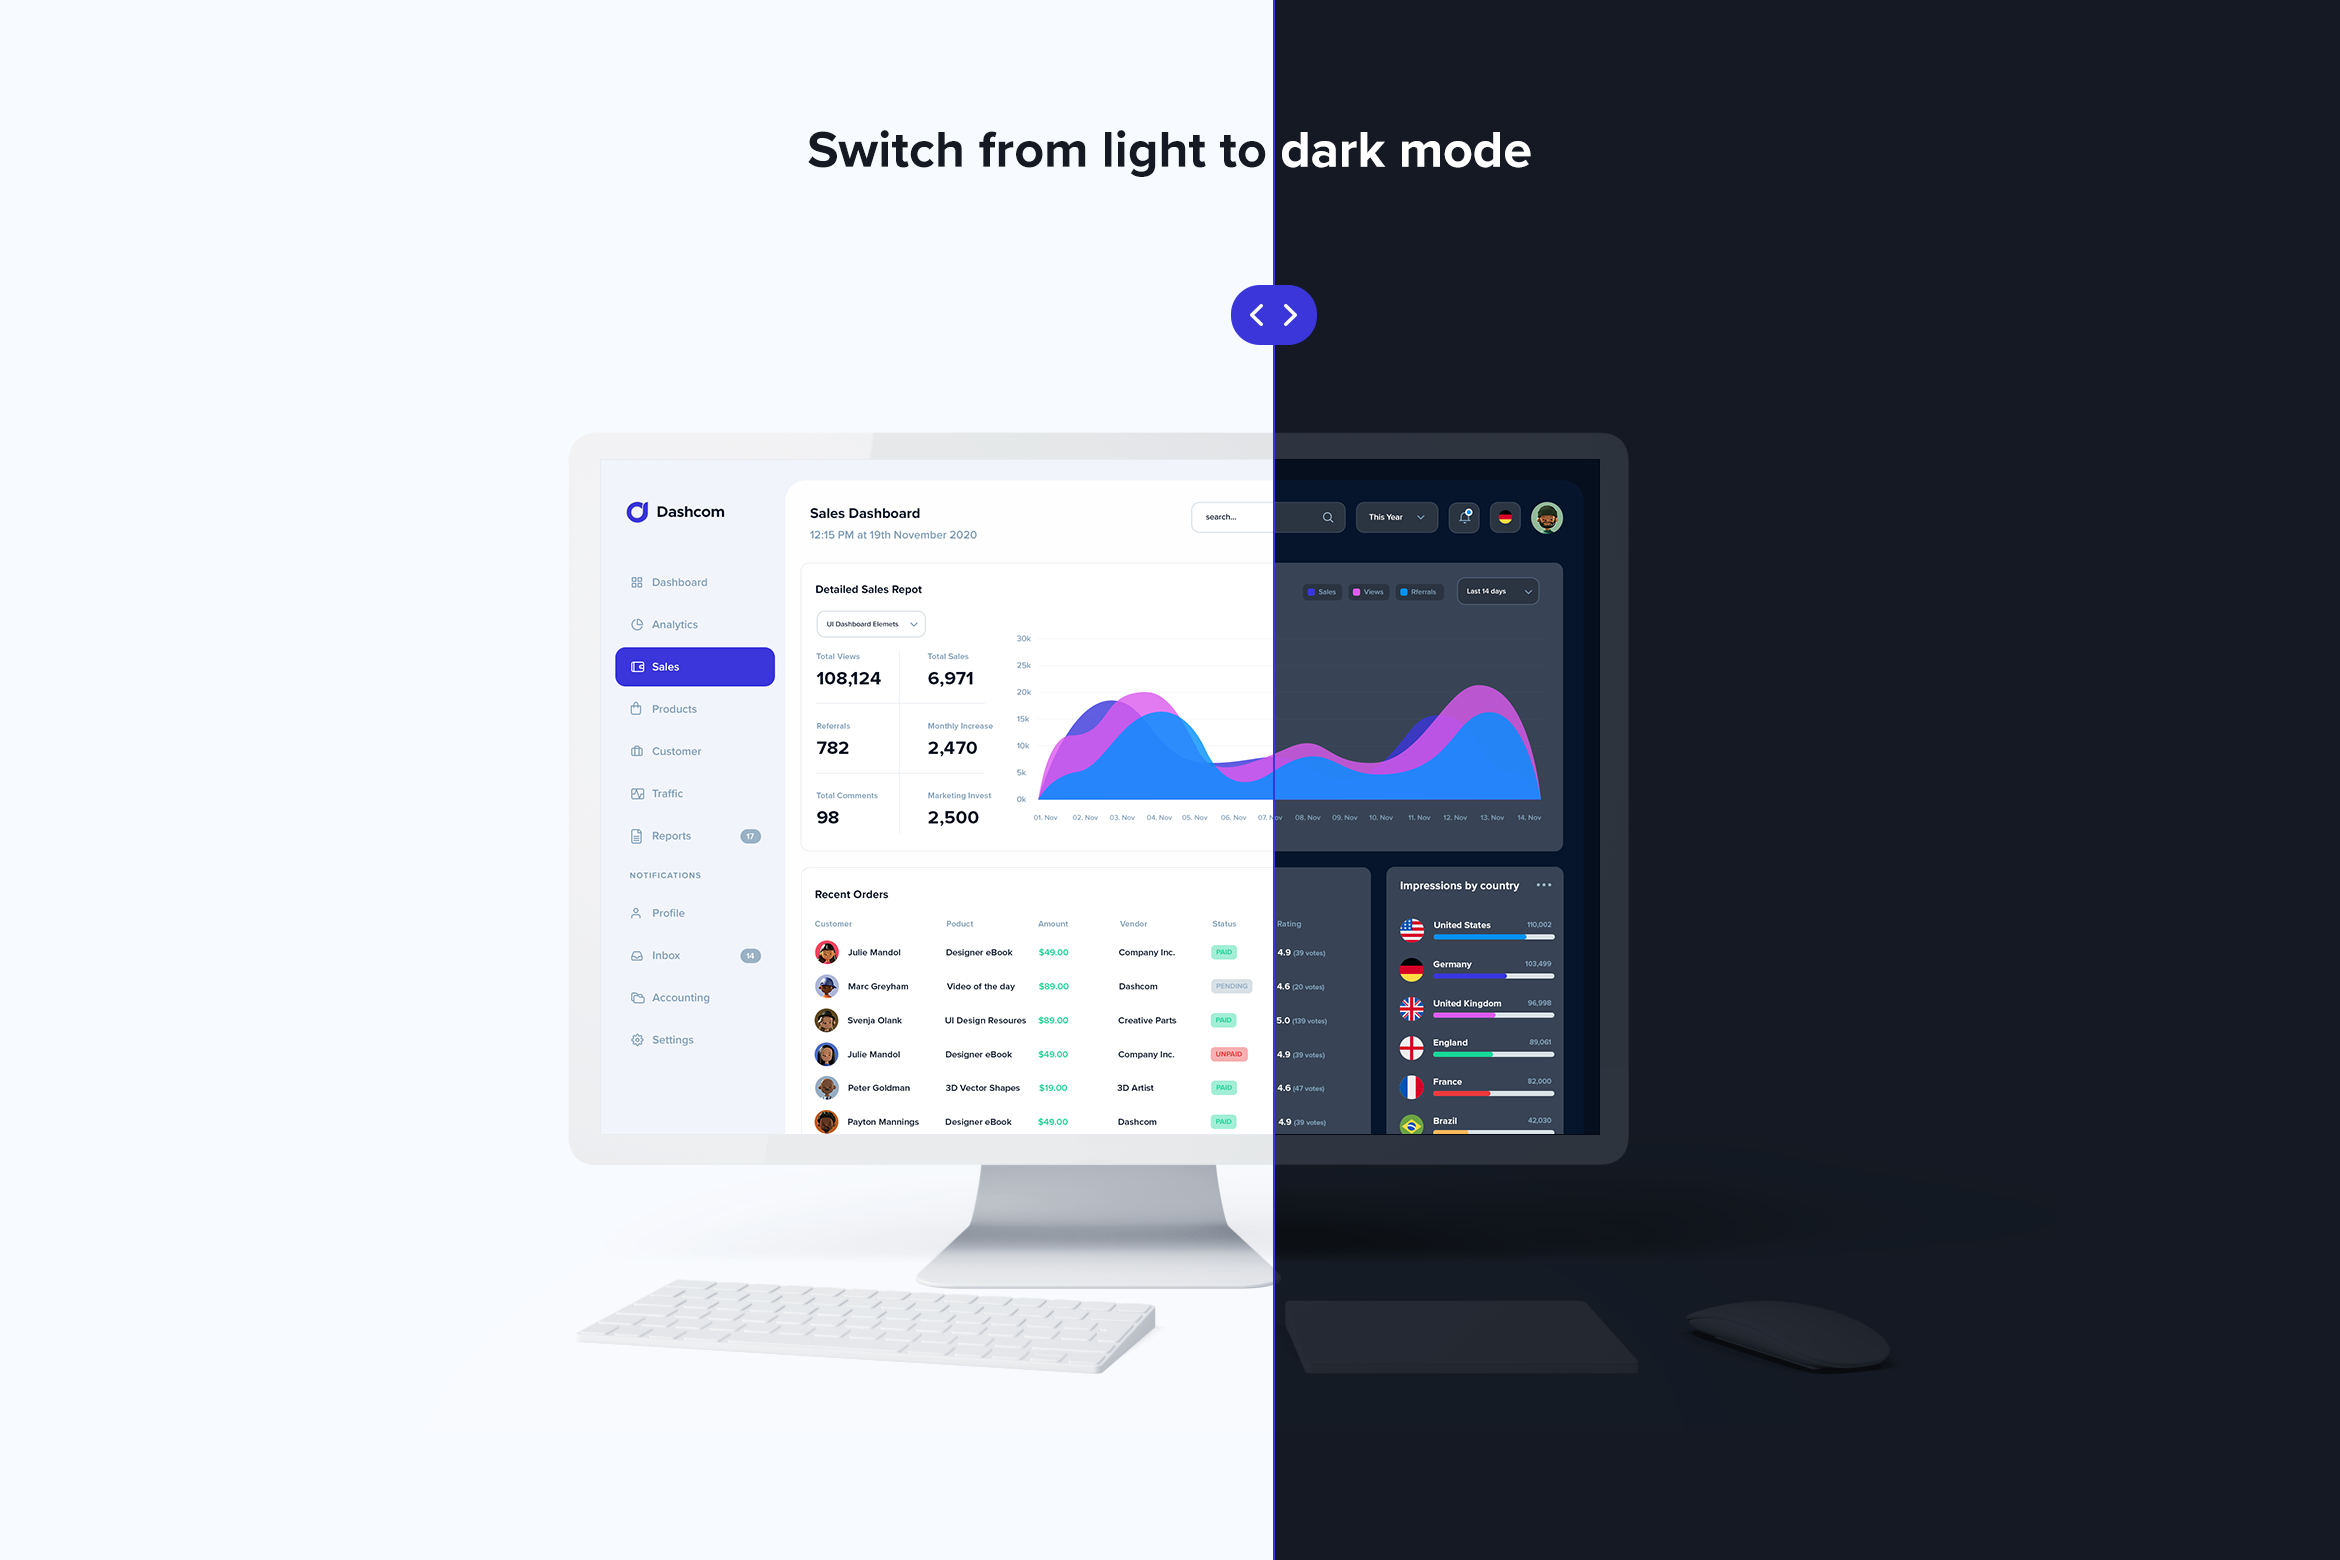Click the Accounting sidebar icon

click(637, 998)
